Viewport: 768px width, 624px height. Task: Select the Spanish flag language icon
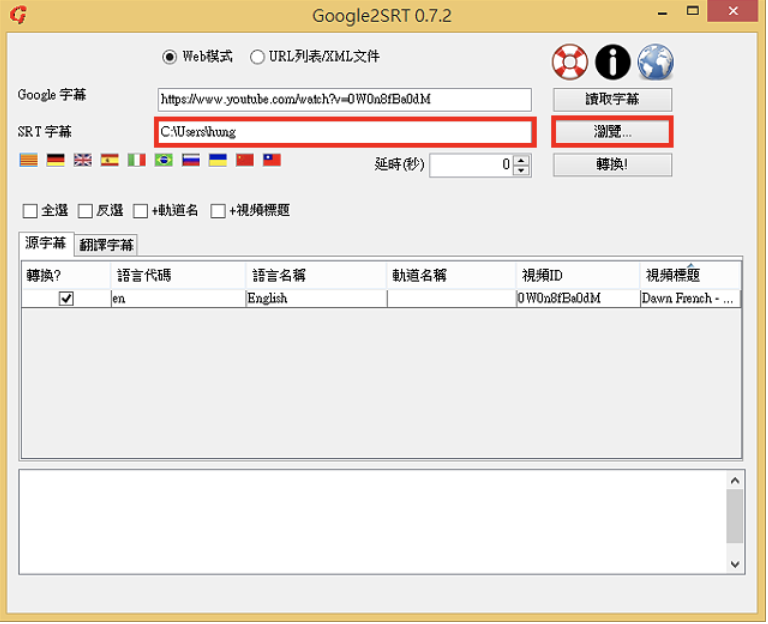point(109,160)
